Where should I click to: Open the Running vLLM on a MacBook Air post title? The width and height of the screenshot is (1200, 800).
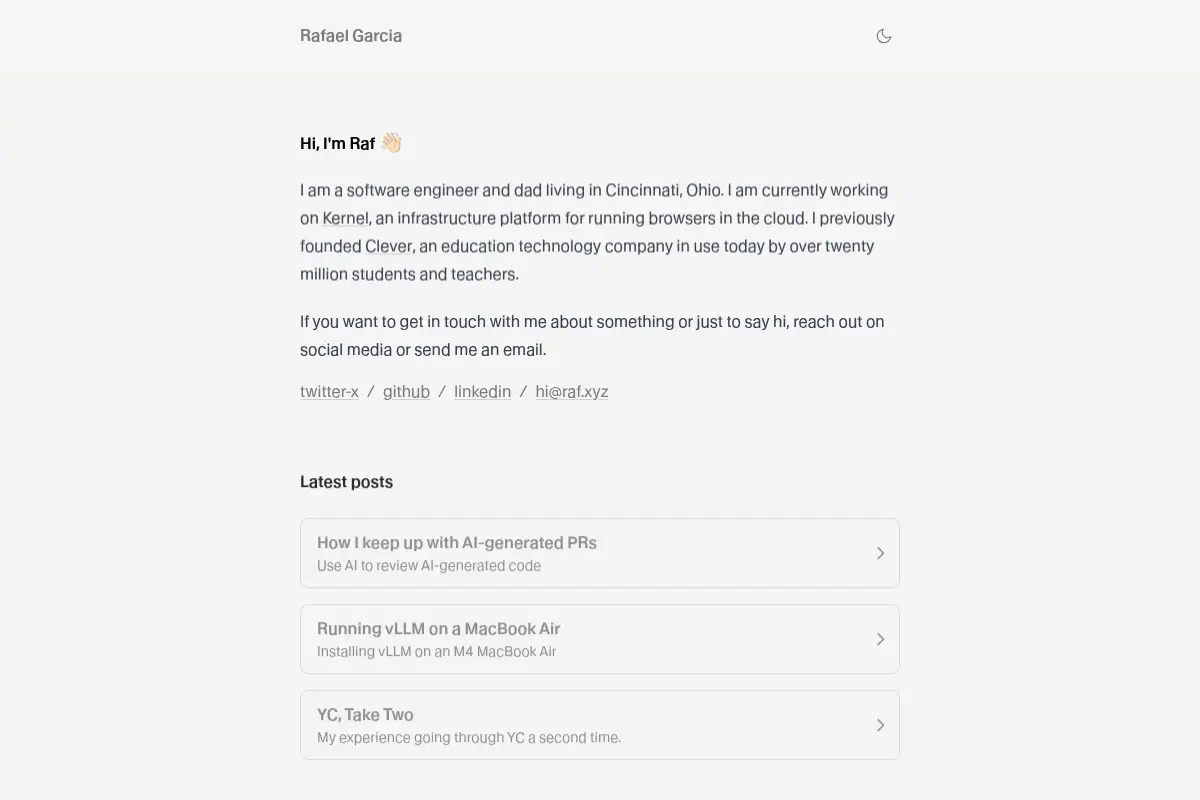438,629
